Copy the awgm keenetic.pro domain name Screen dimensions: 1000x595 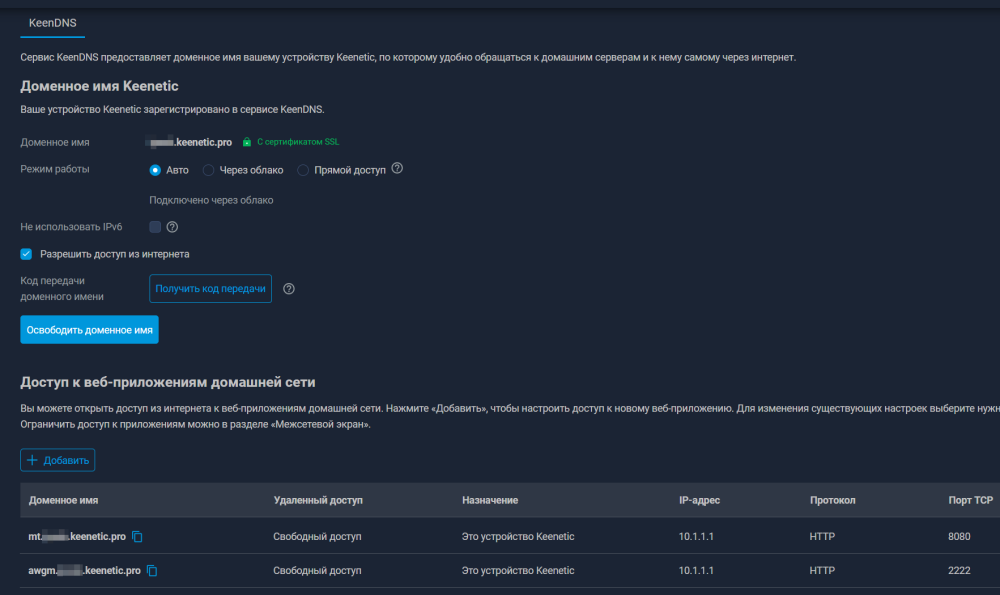point(153,571)
